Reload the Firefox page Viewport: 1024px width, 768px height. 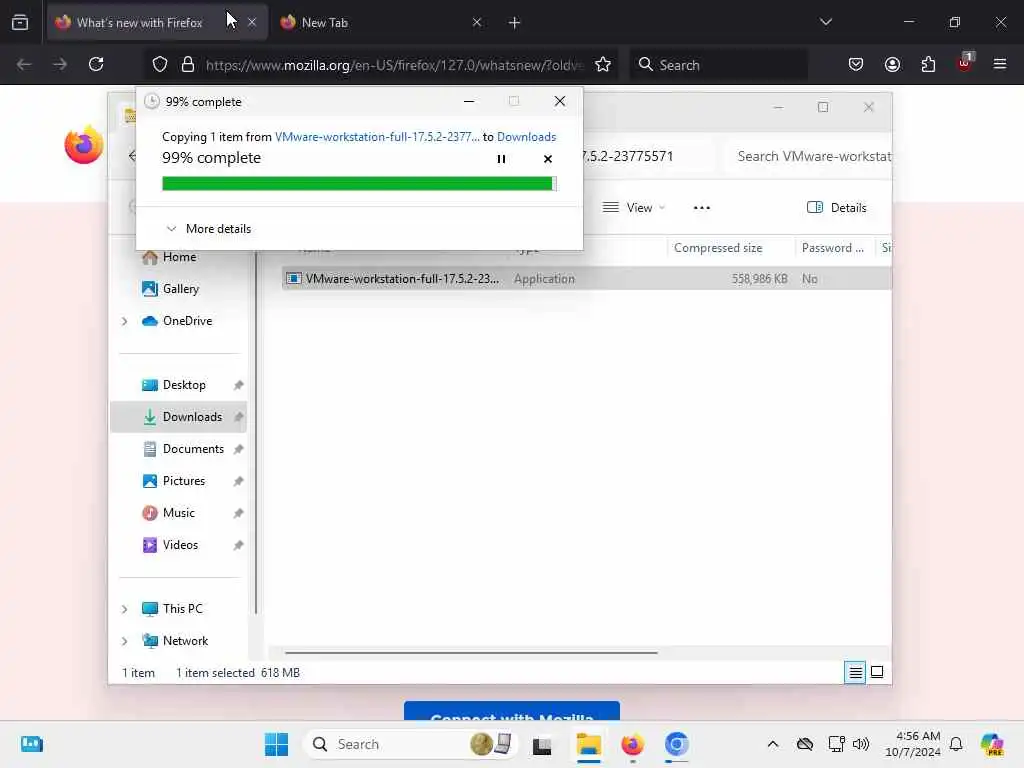(96, 64)
